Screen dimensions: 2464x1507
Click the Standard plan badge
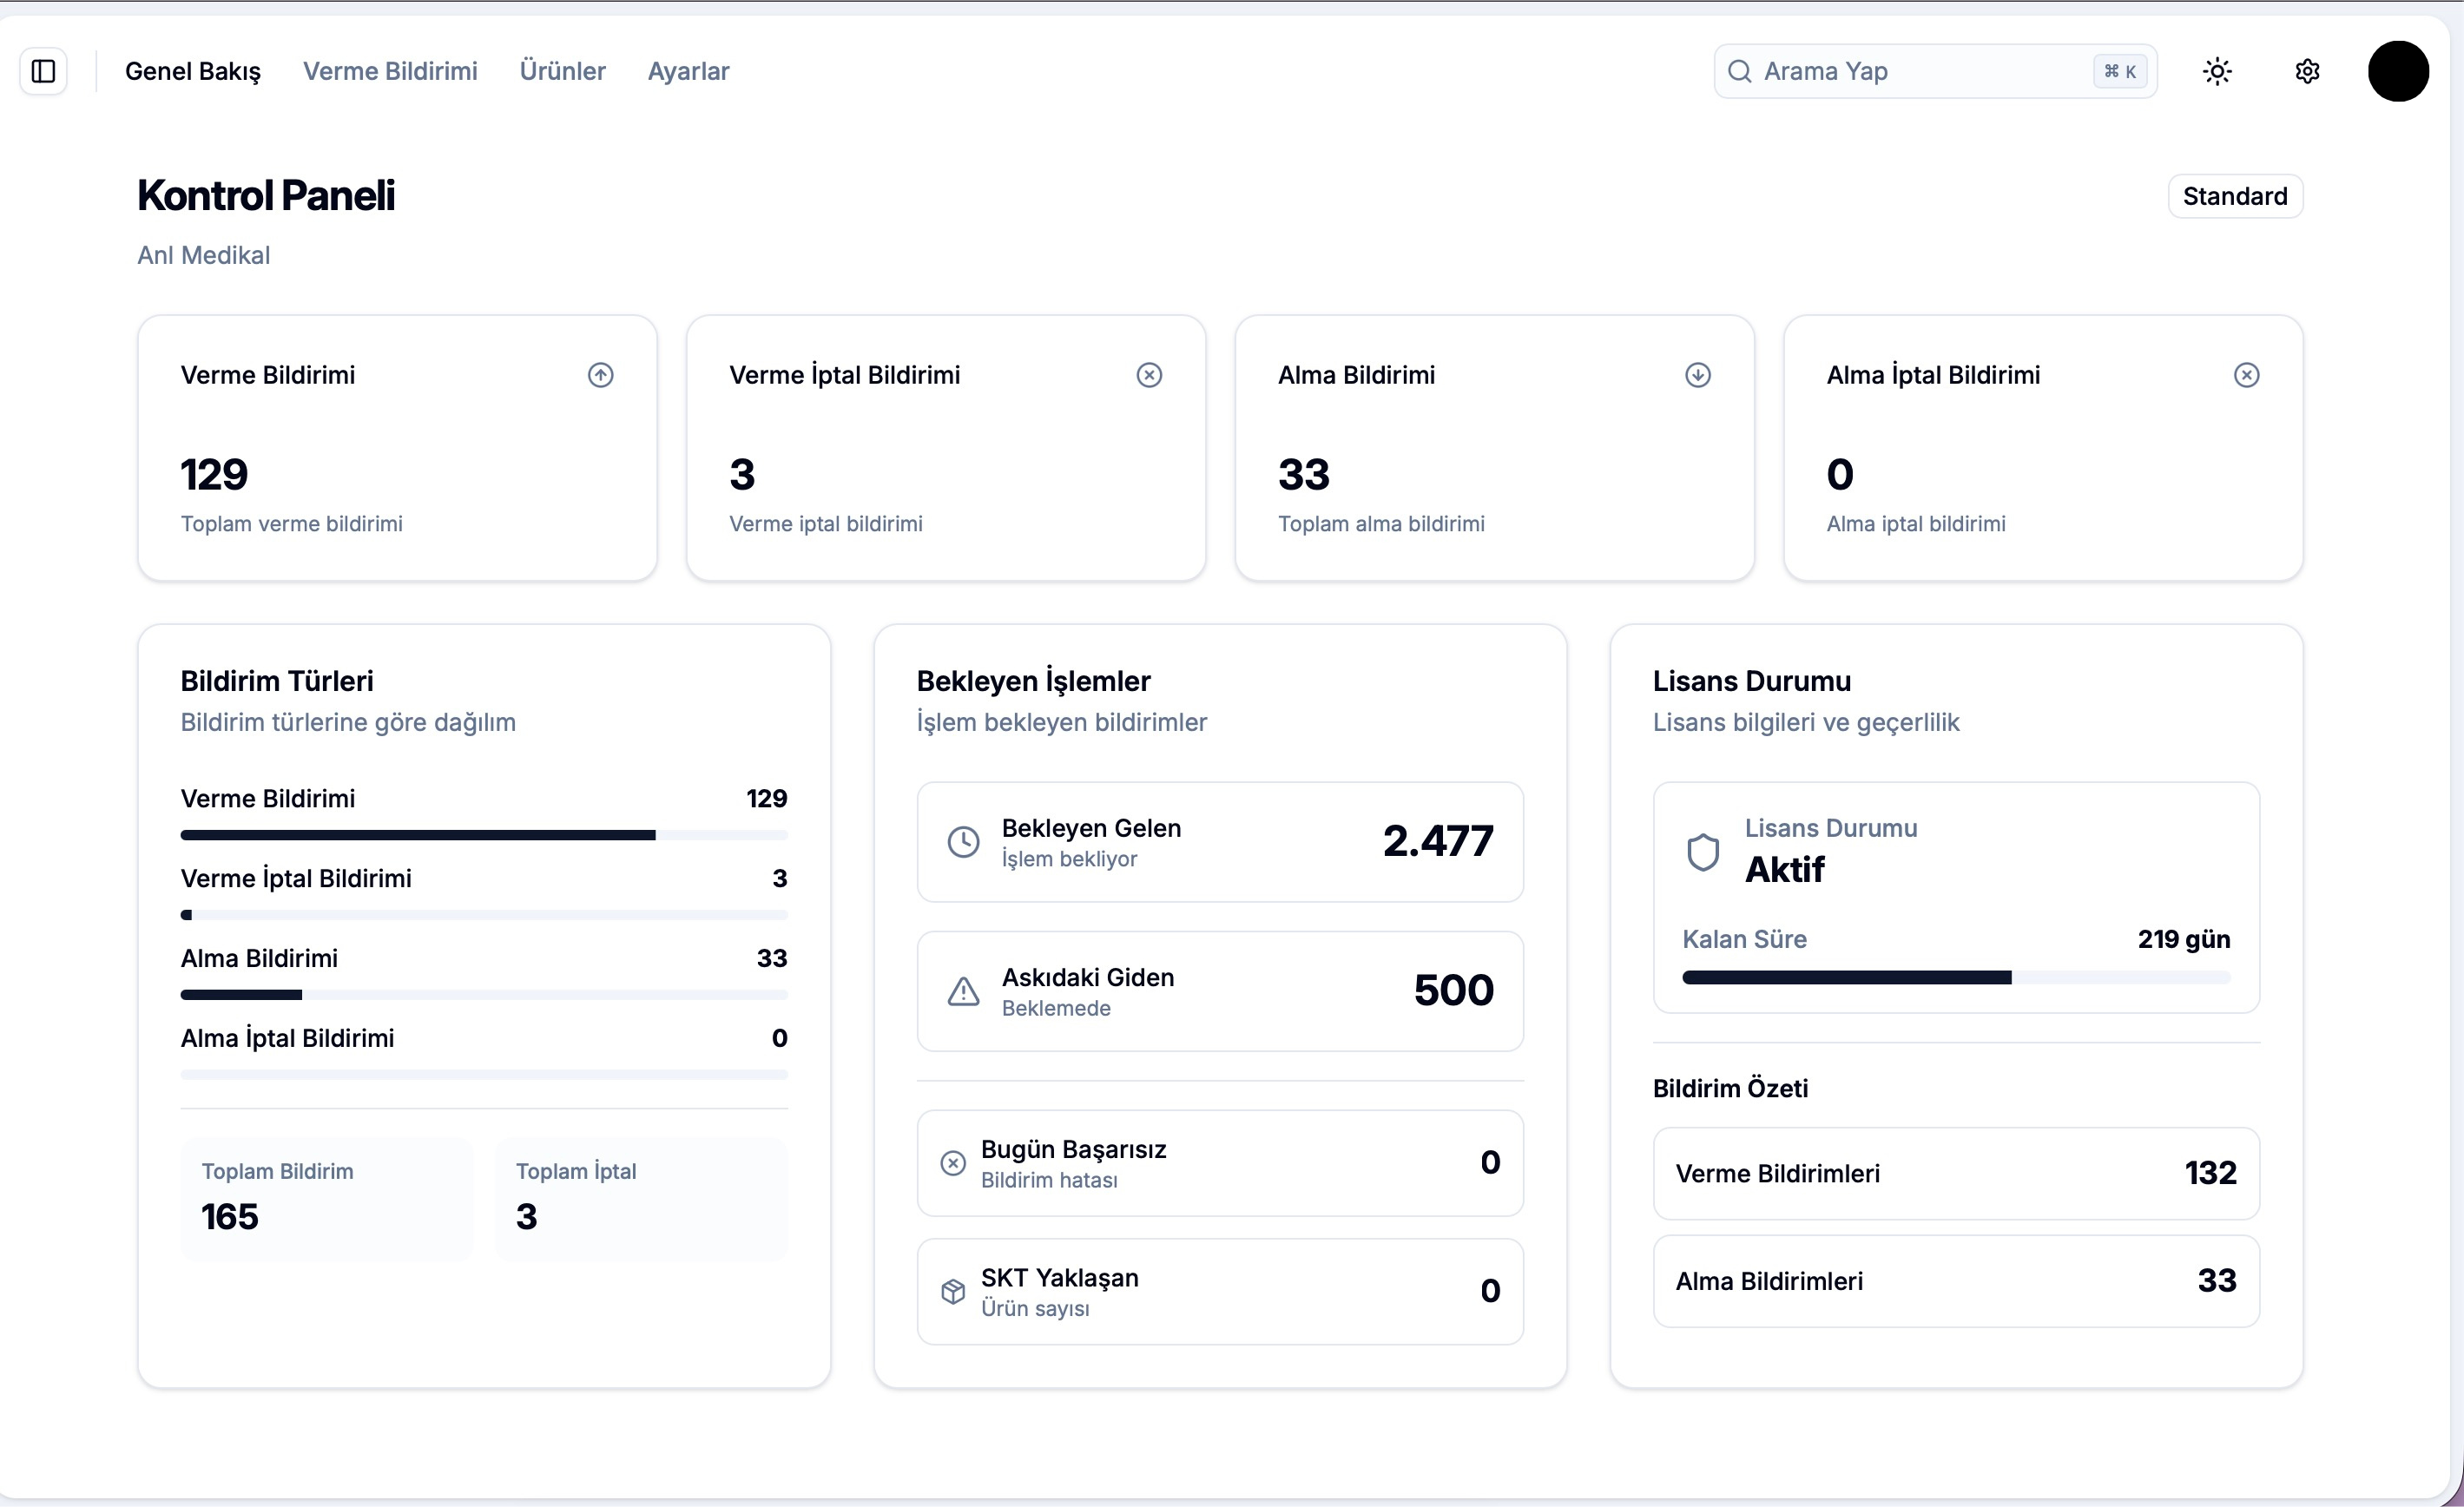pyautogui.click(x=2235, y=196)
